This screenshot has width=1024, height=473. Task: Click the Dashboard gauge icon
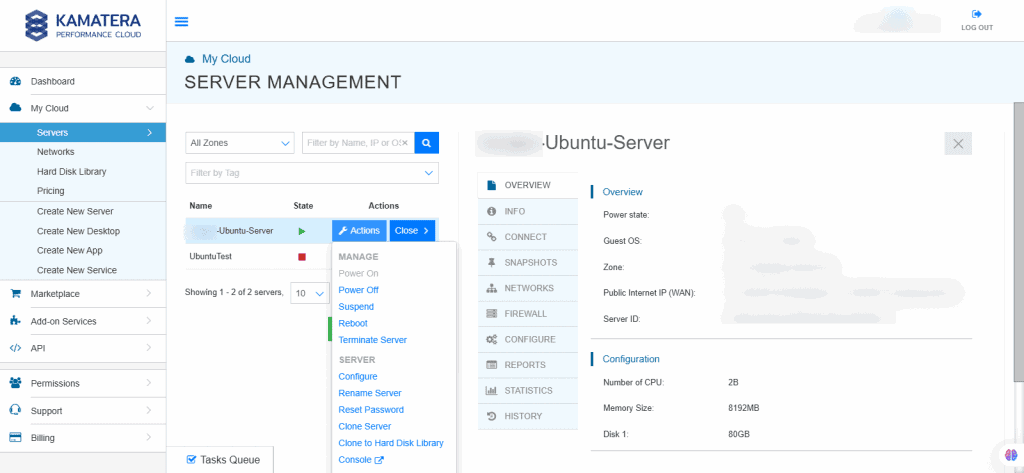16,82
